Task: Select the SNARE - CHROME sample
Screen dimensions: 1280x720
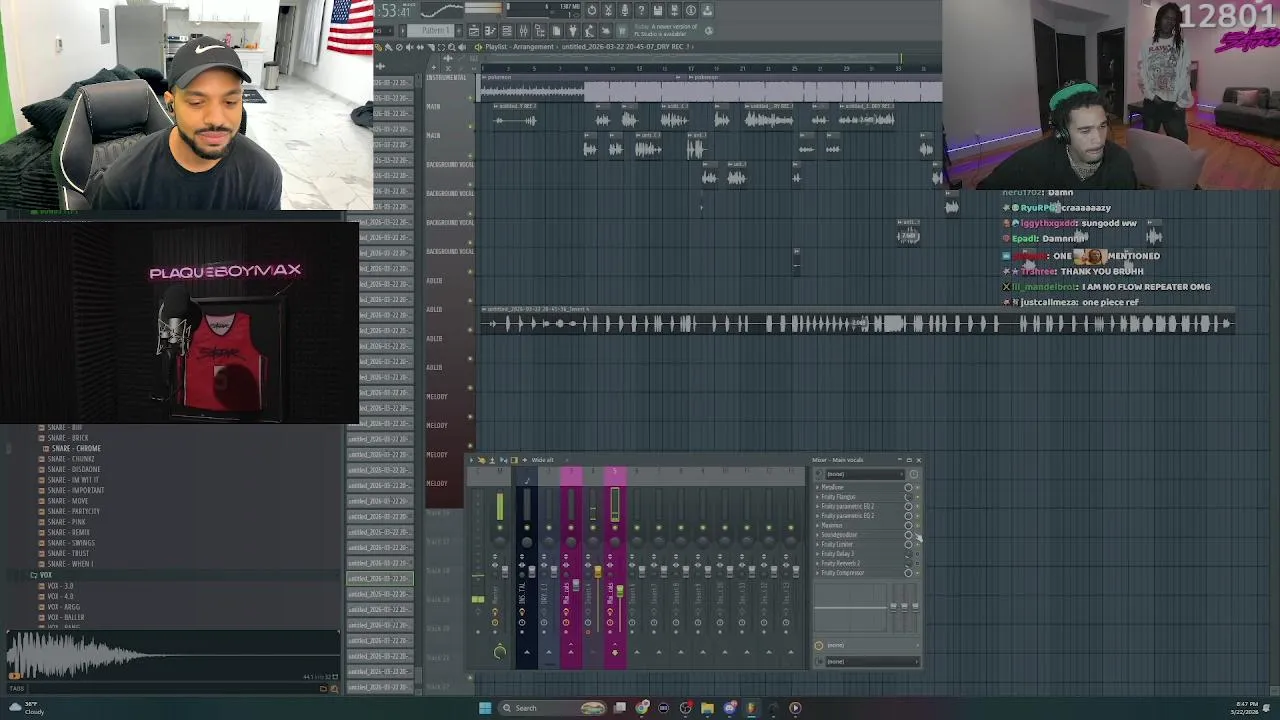Action: pyautogui.click(x=75, y=448)
